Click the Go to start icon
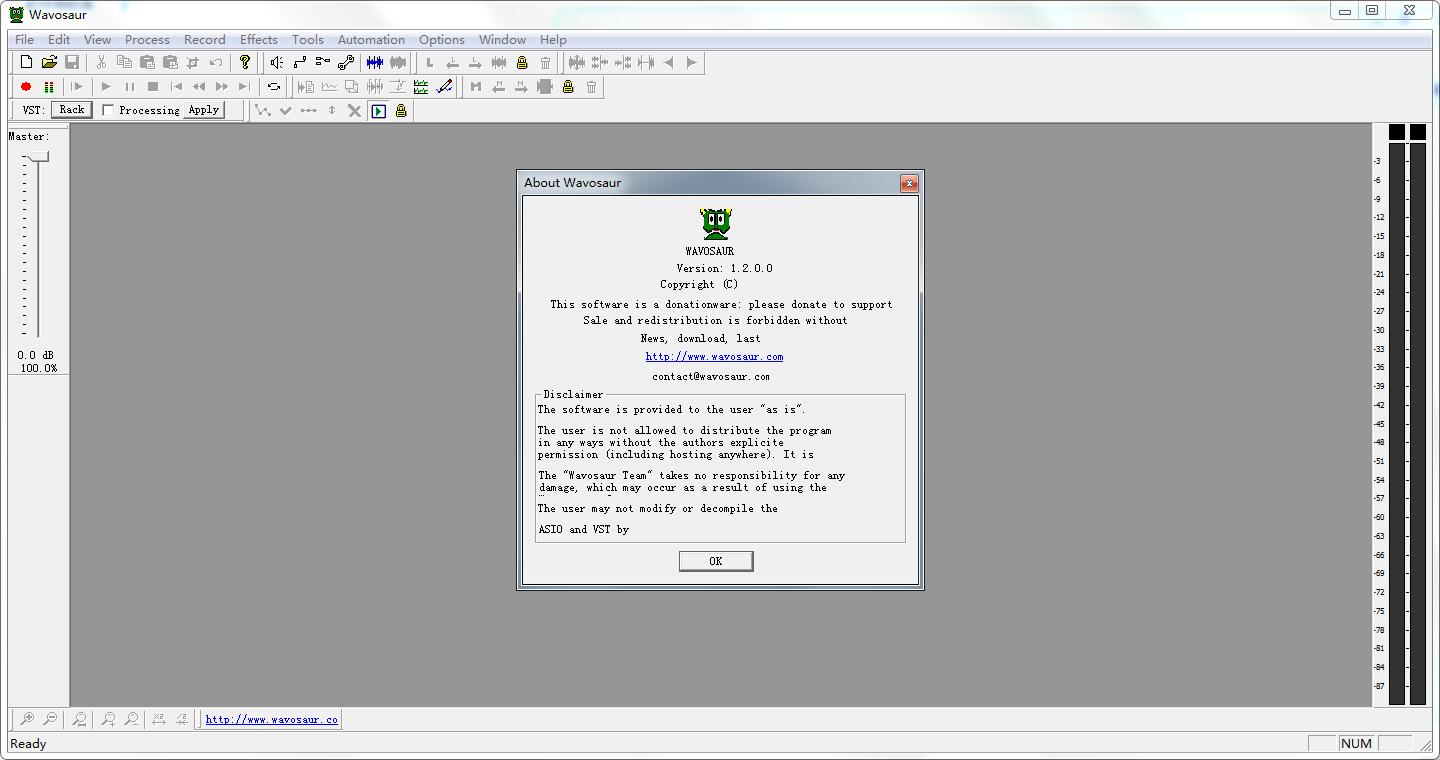 (176, 87)
